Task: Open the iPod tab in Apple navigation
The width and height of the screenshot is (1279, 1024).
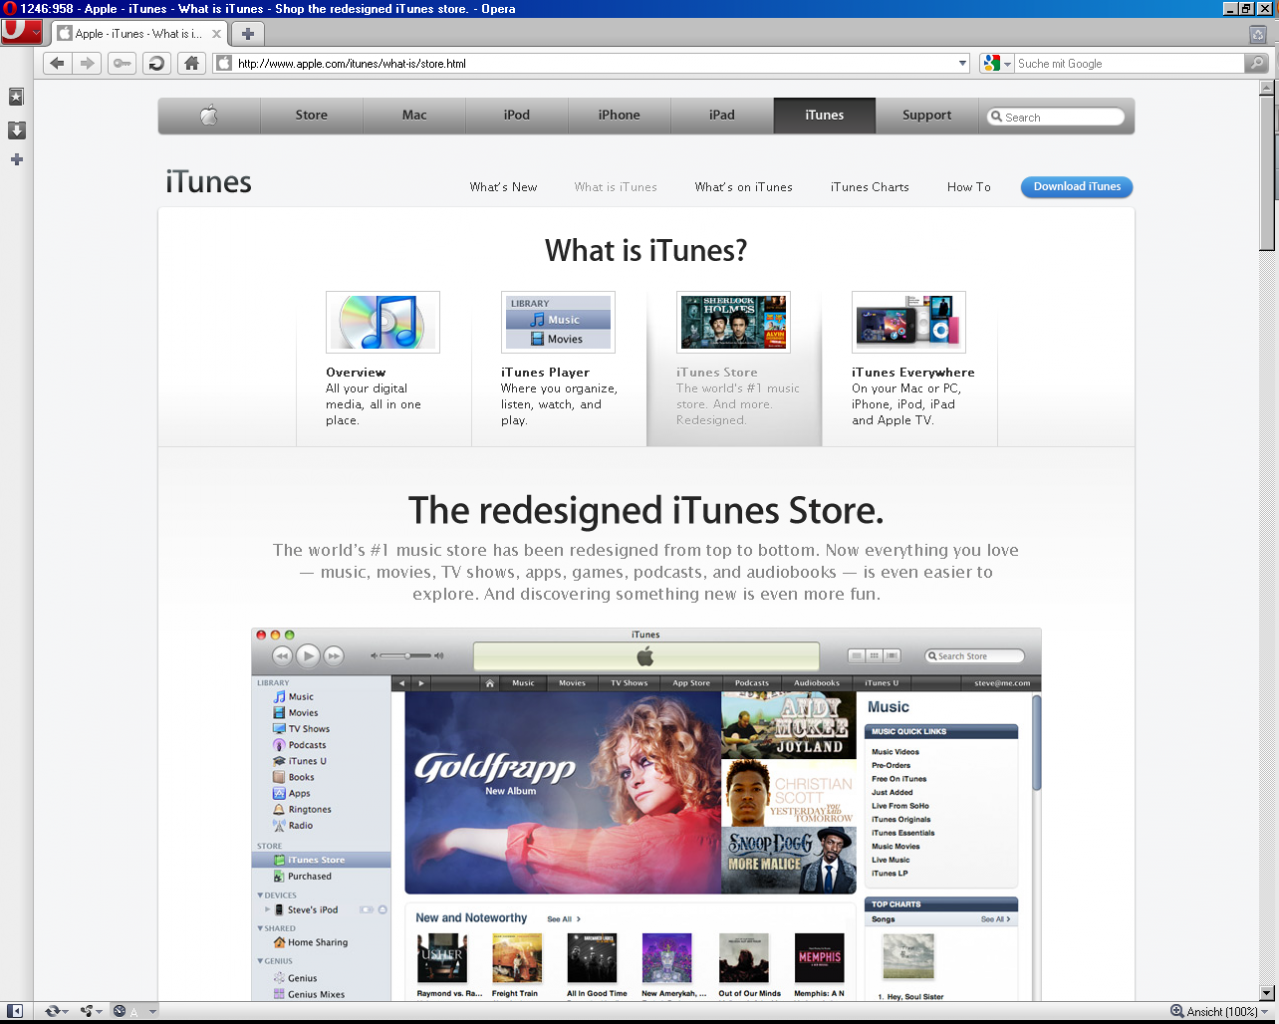Action: [x=517, y=115]
